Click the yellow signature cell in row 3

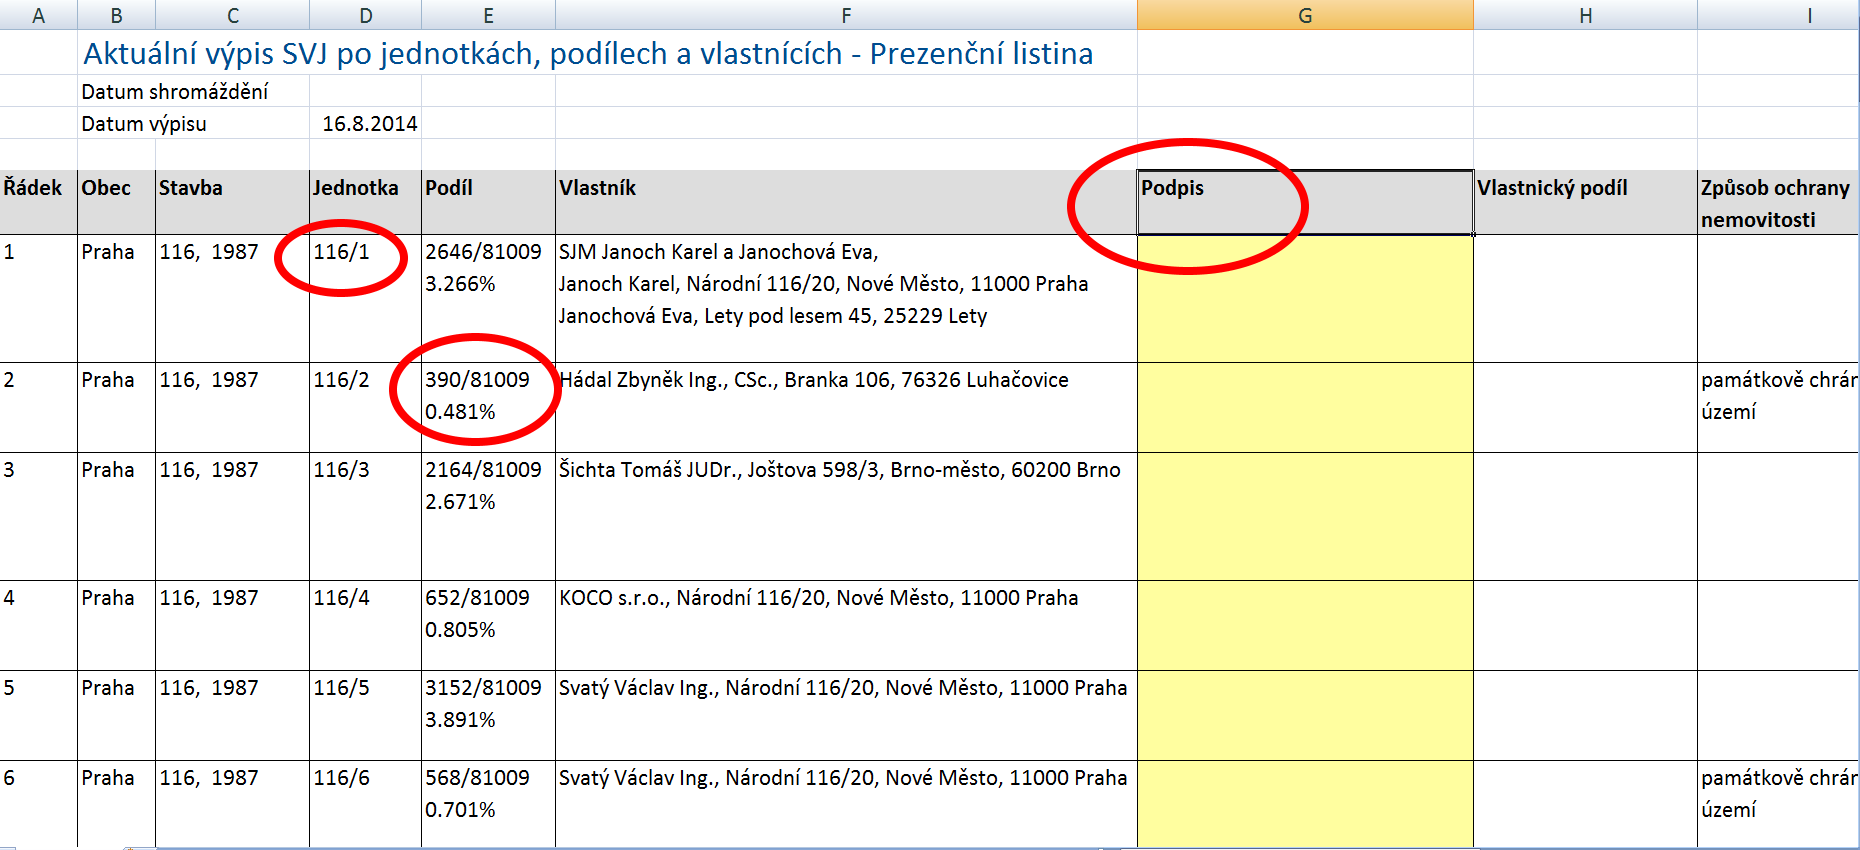tap(1305, 516)
